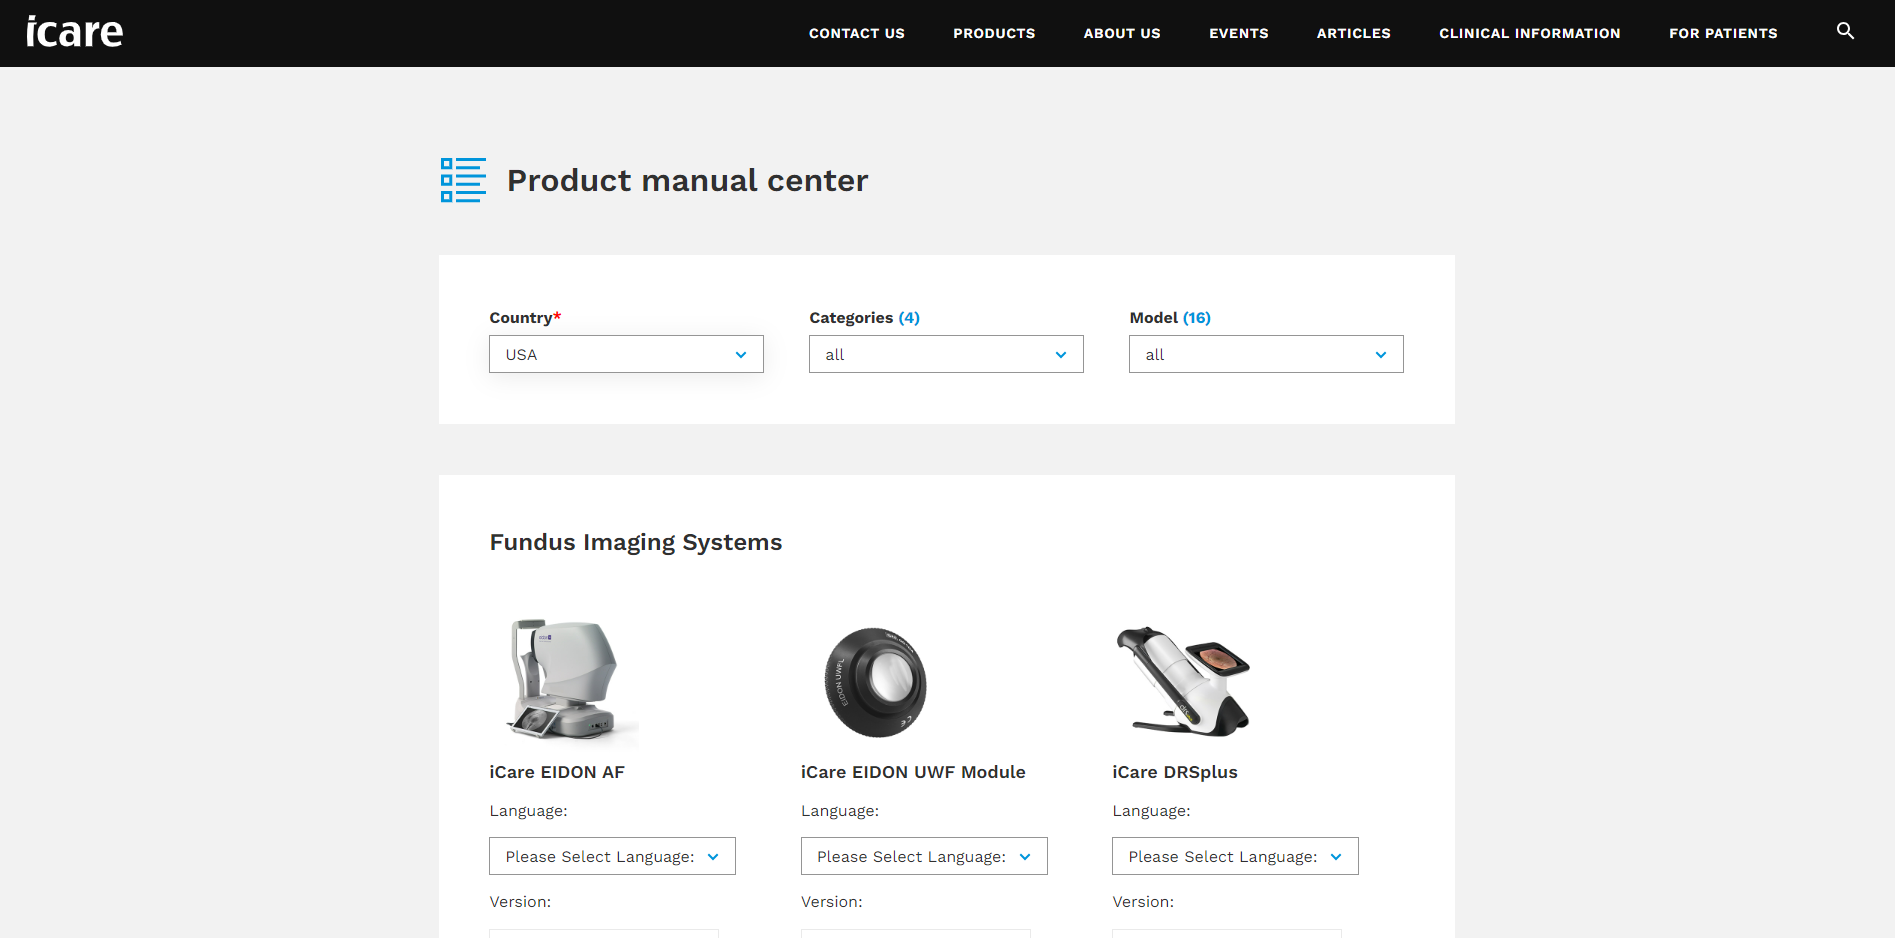Viewport: 1895px width, 938px height.
Task: Select language for iCare EIDON UWF Module
Action: point(924,856)
